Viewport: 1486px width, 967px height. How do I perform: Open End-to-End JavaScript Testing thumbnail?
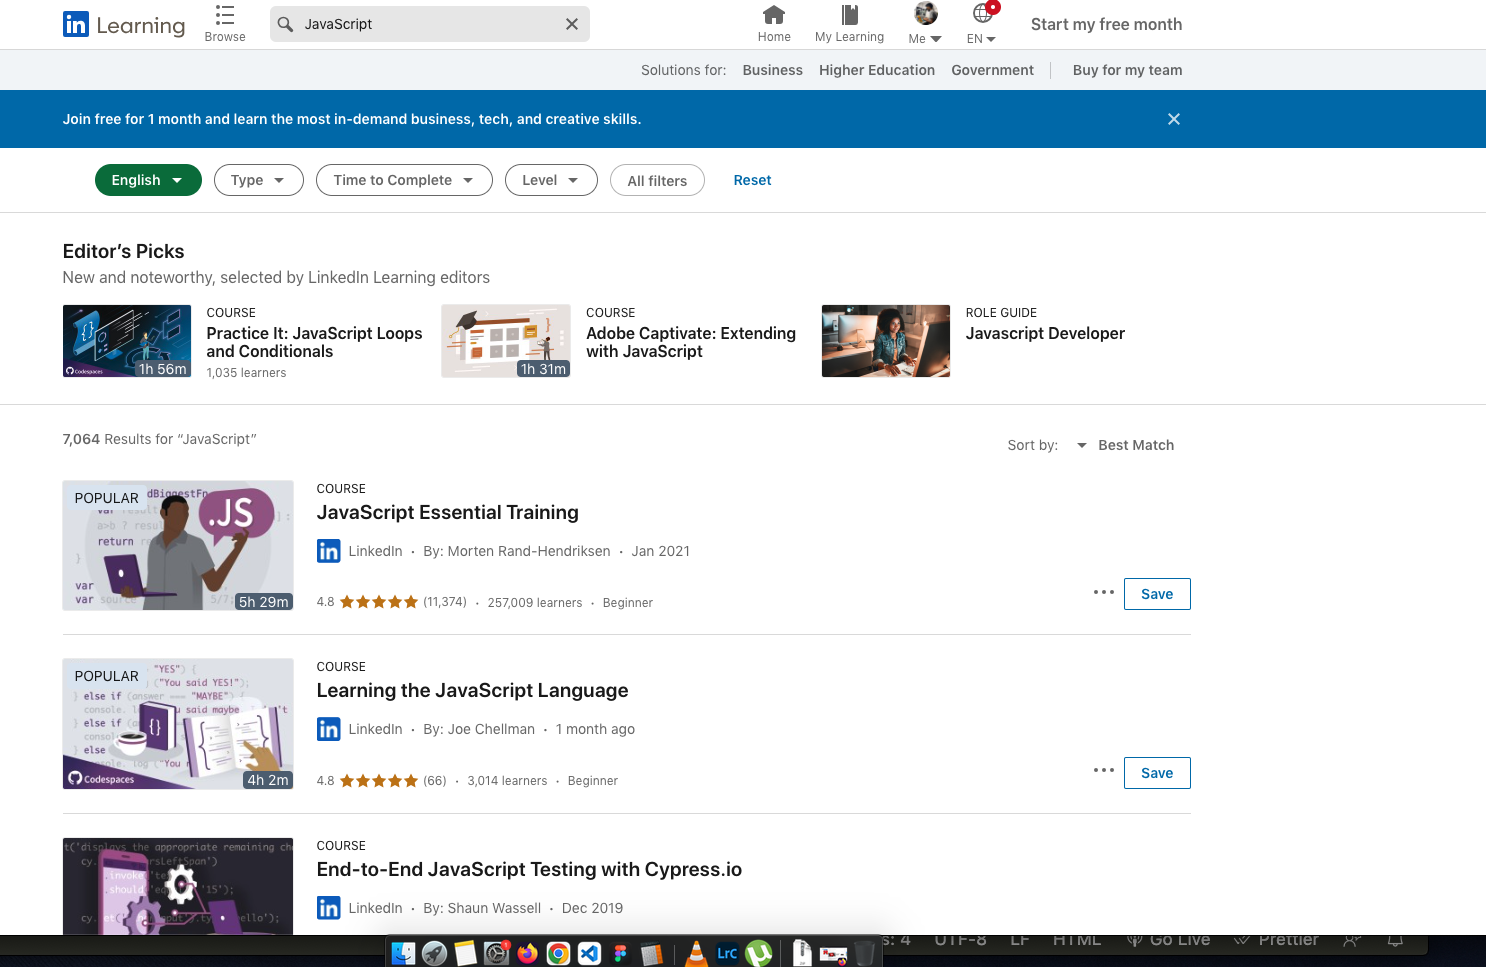178,886
